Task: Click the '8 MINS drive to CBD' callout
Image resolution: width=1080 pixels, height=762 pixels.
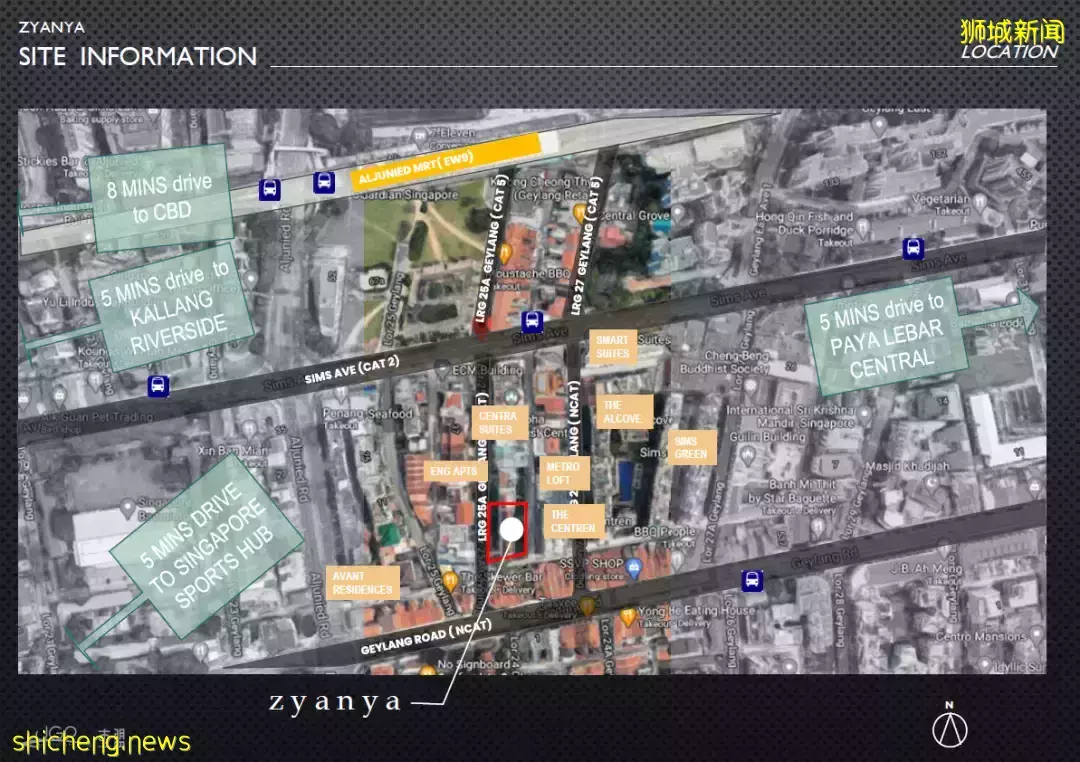Action: click(161, 197)
